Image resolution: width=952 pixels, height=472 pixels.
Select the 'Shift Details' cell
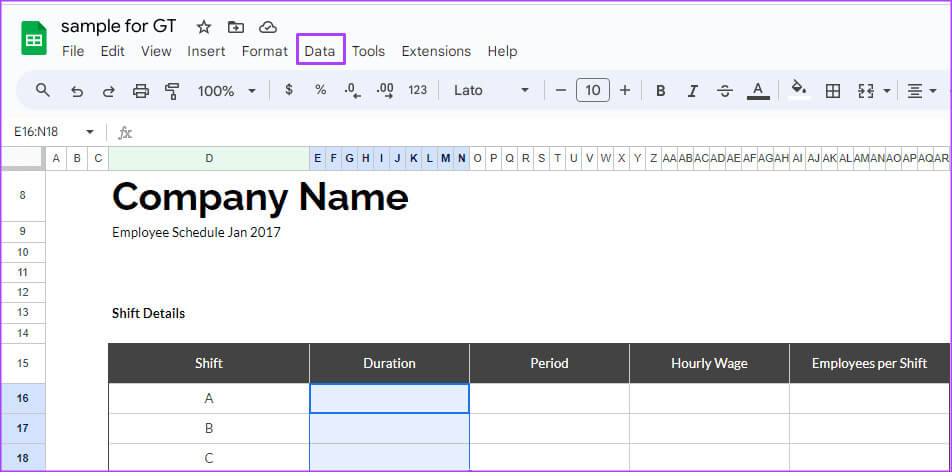pyautogui.click(x=149, y=313)
